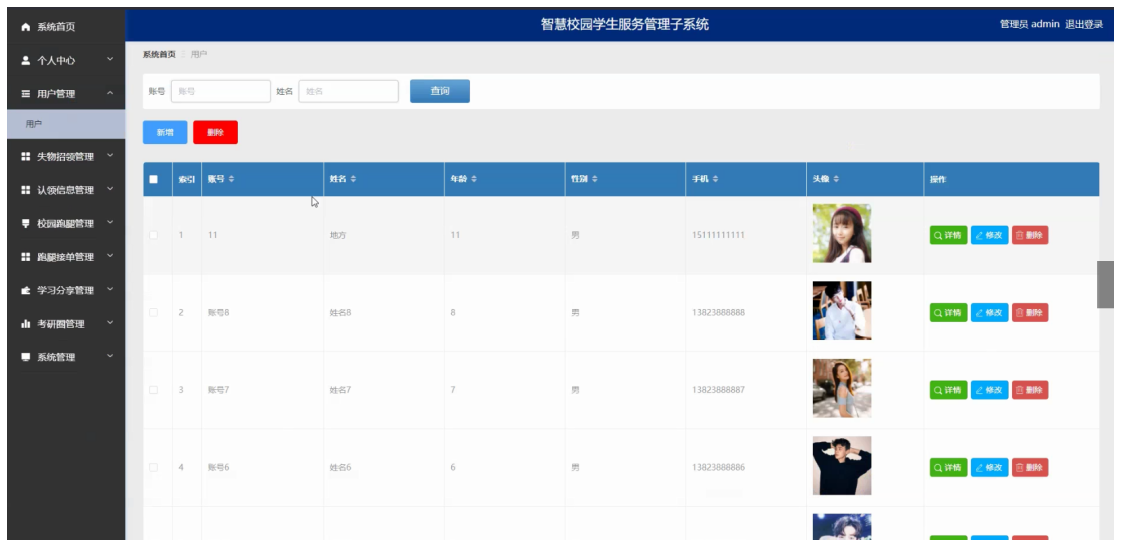Check the row with phone 15111111111
The height and width of the screenshot is (555, 1143).
[x=153, y=235]
